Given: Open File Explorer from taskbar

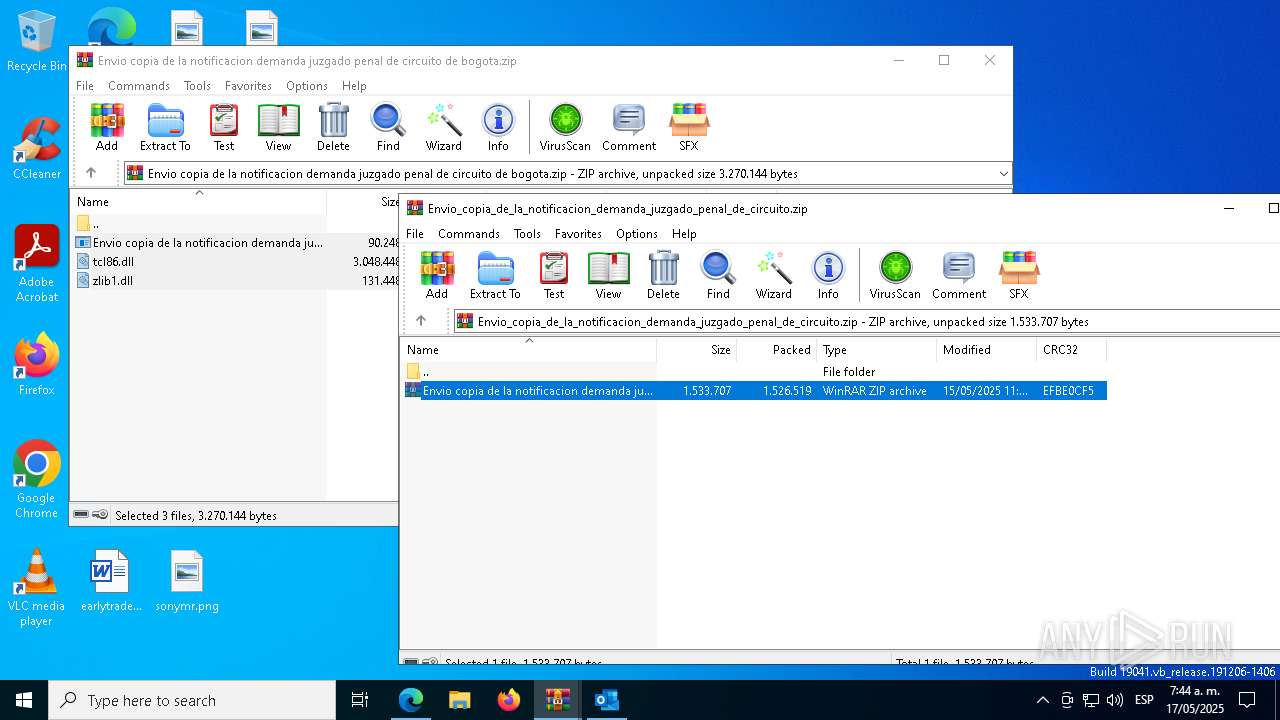Looking at the screenshot, I should click(x=459, y=700).
